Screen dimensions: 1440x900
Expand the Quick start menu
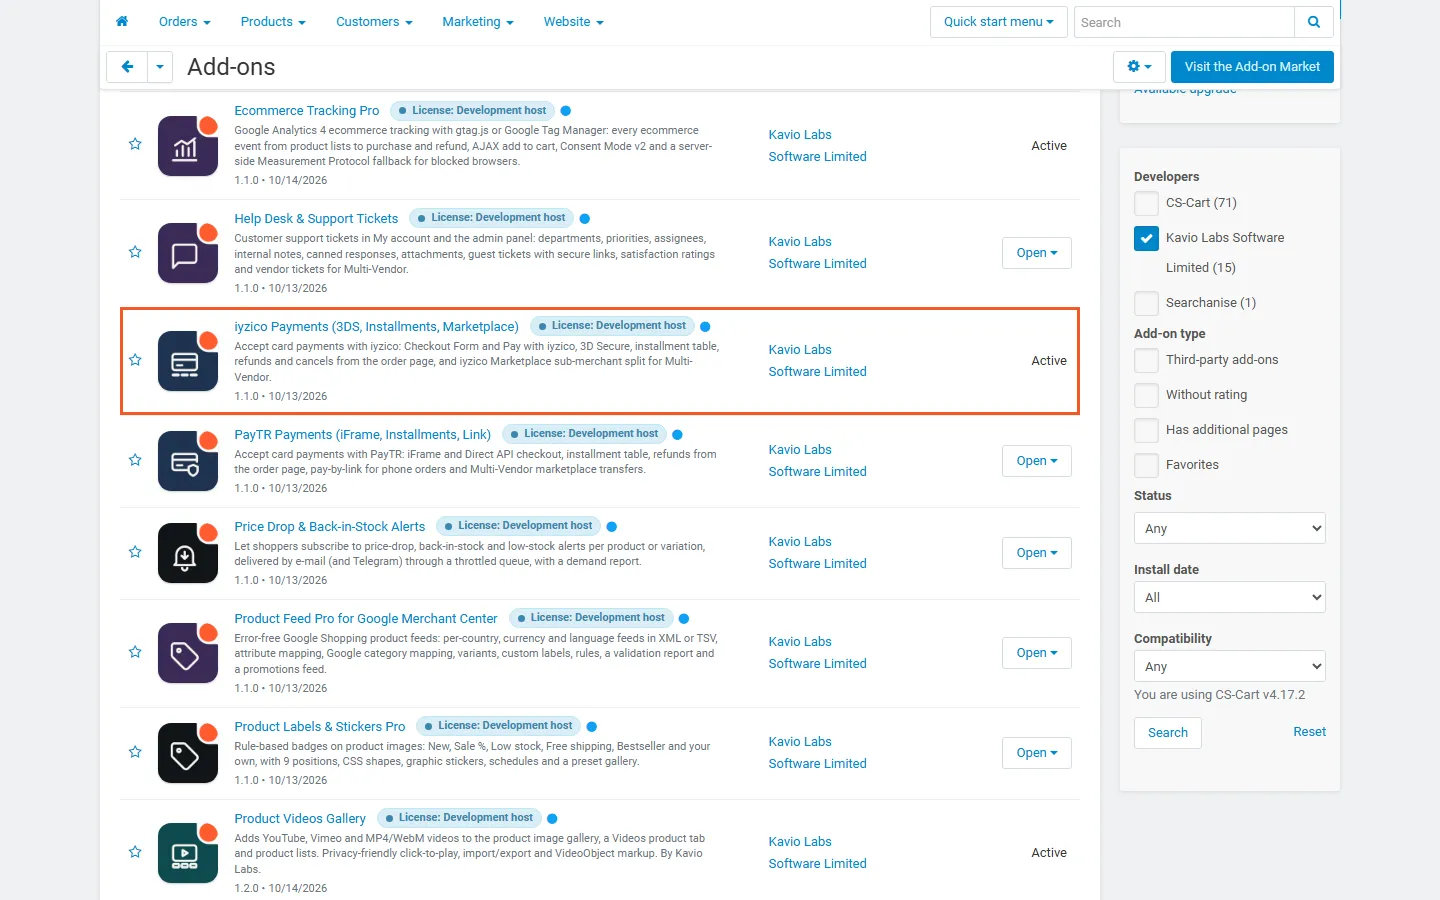(x=998, y=22)
